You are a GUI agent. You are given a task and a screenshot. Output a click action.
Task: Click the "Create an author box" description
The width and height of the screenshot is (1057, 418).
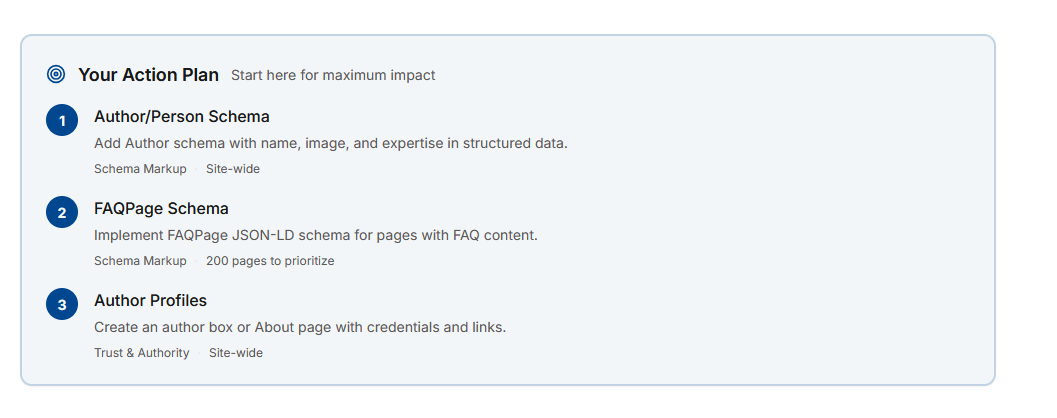click(300, 327)
